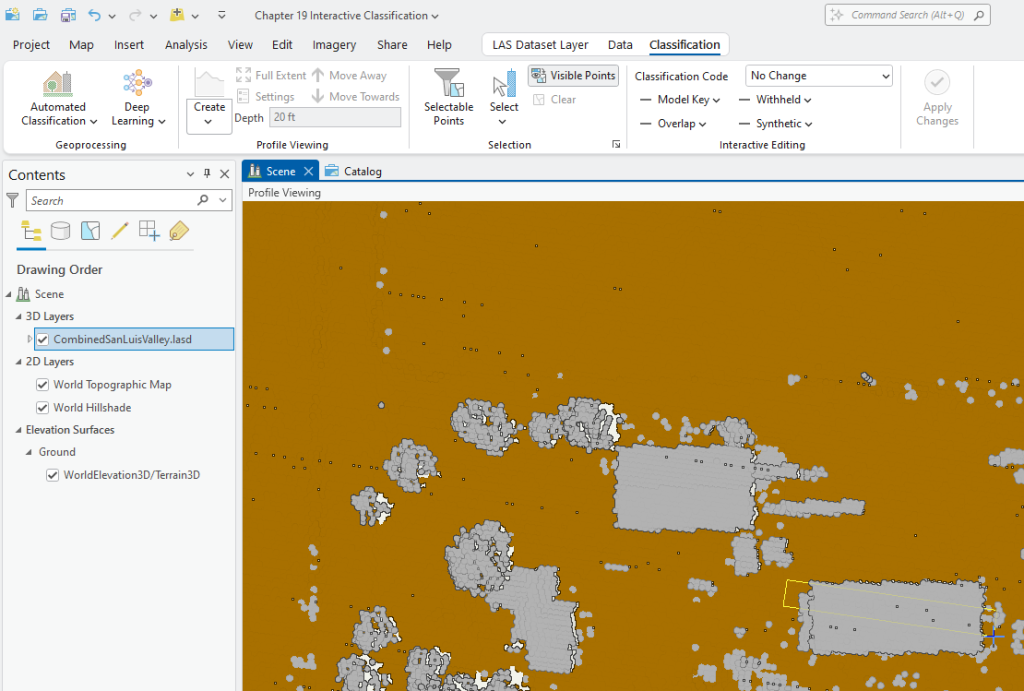Switch Contents to List By Data Source view

coord(60,230)
